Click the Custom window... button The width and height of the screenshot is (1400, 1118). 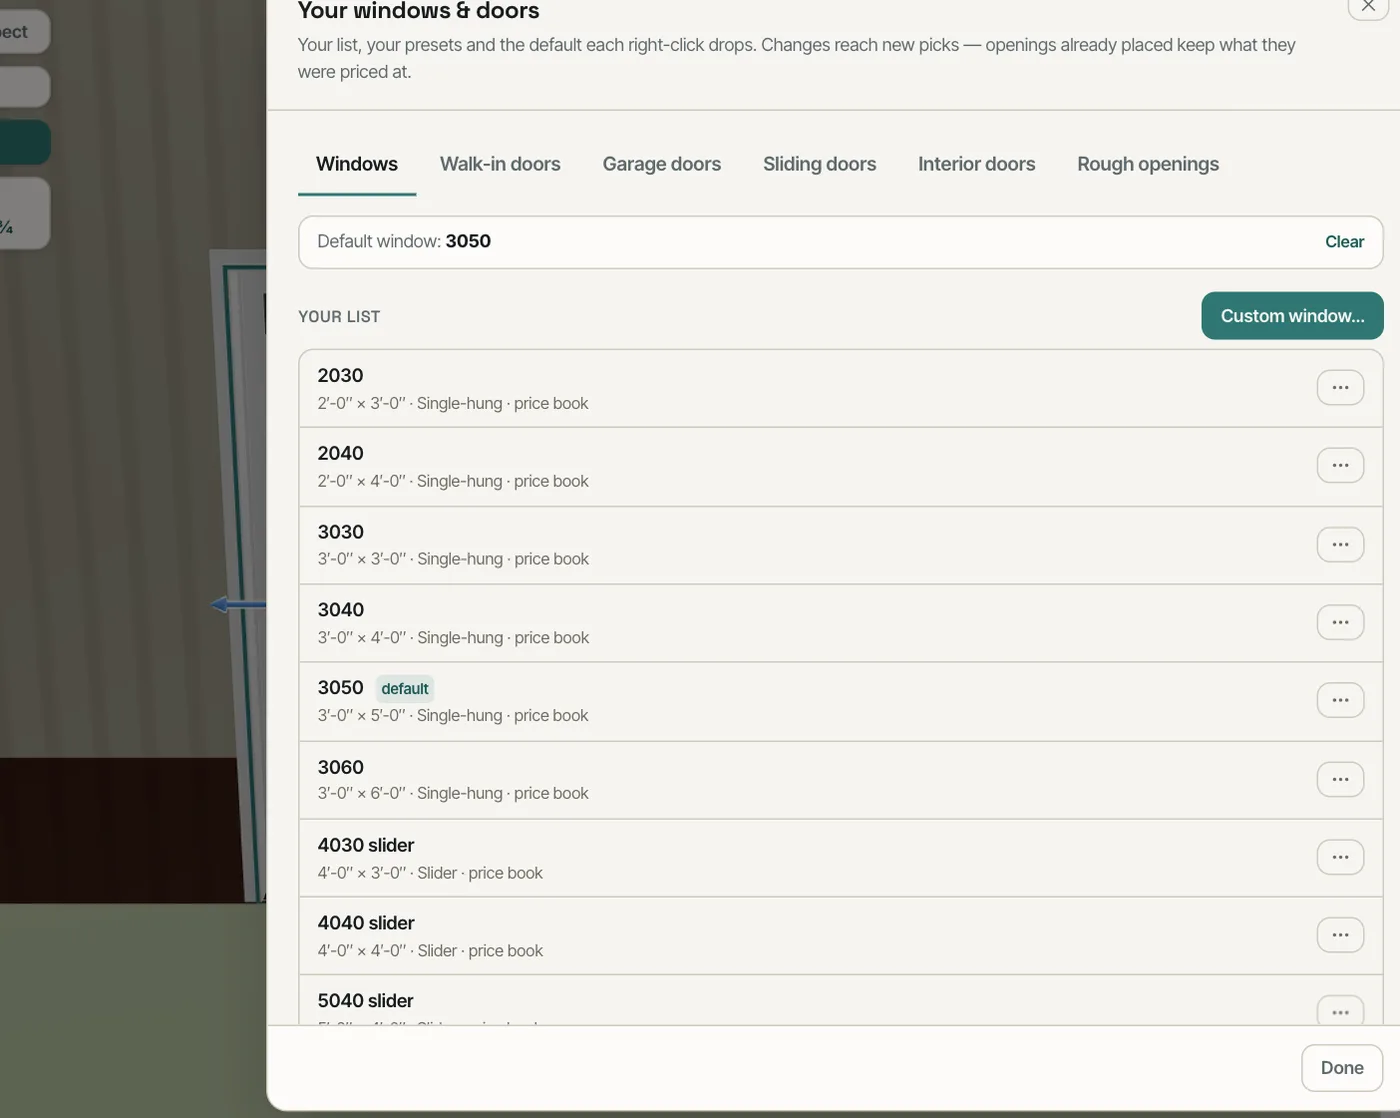click(1292, 316)
